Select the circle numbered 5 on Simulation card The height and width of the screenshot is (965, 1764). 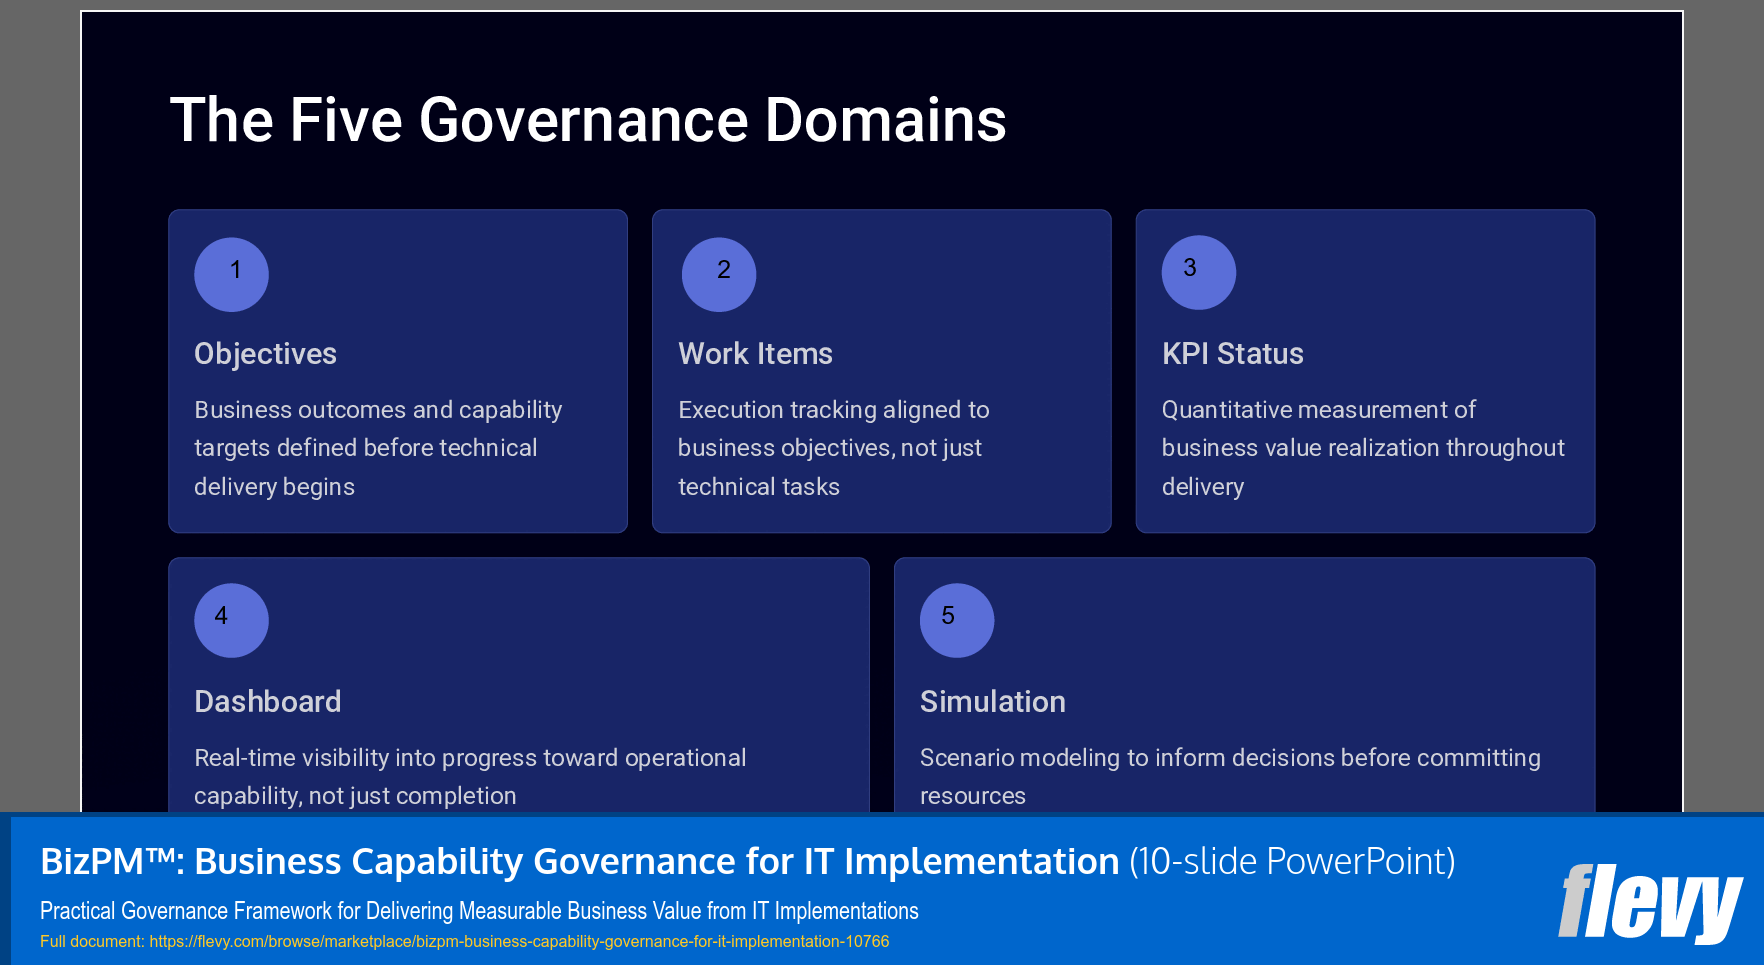pyautogui.click(x=956, y=620)
